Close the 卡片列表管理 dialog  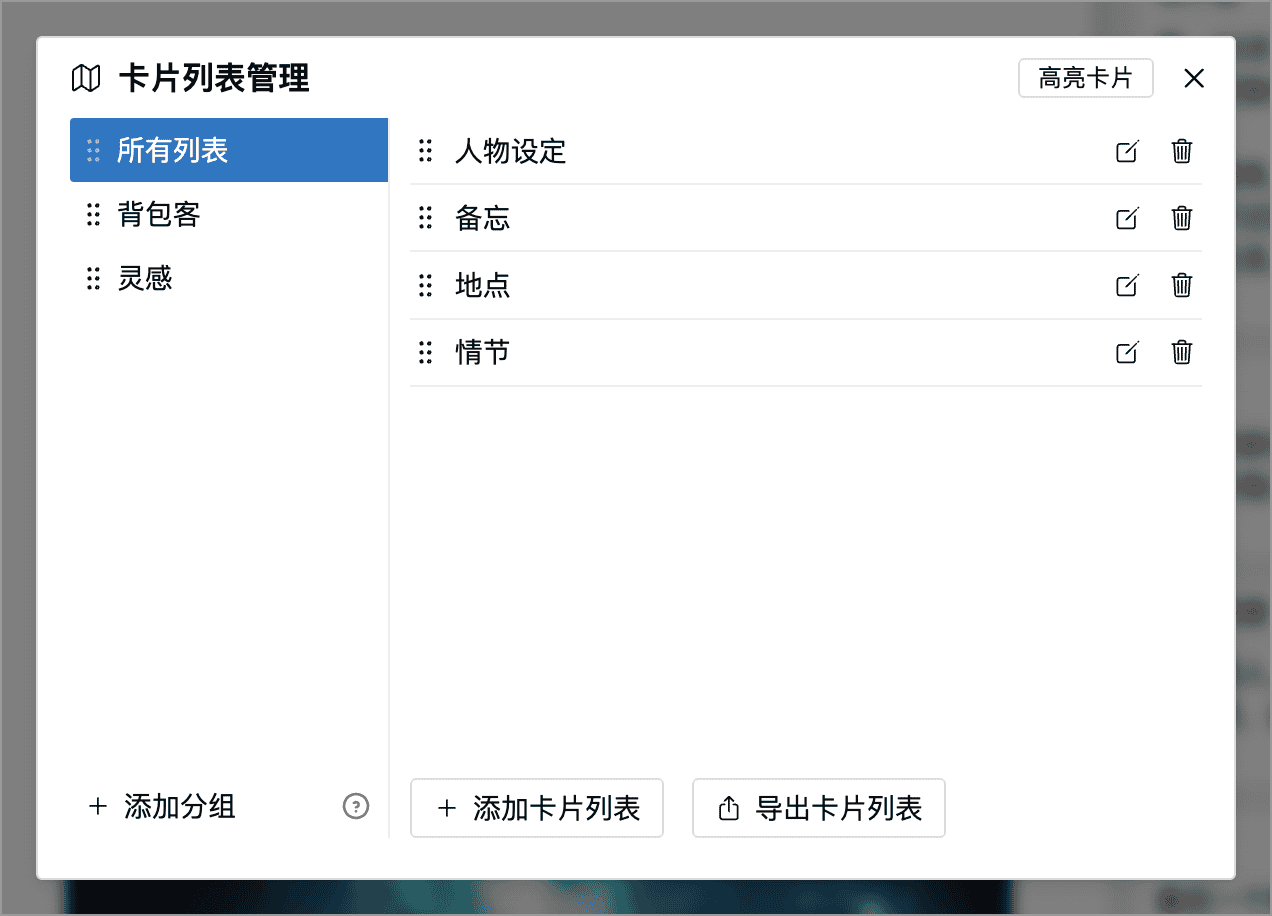1194,78
